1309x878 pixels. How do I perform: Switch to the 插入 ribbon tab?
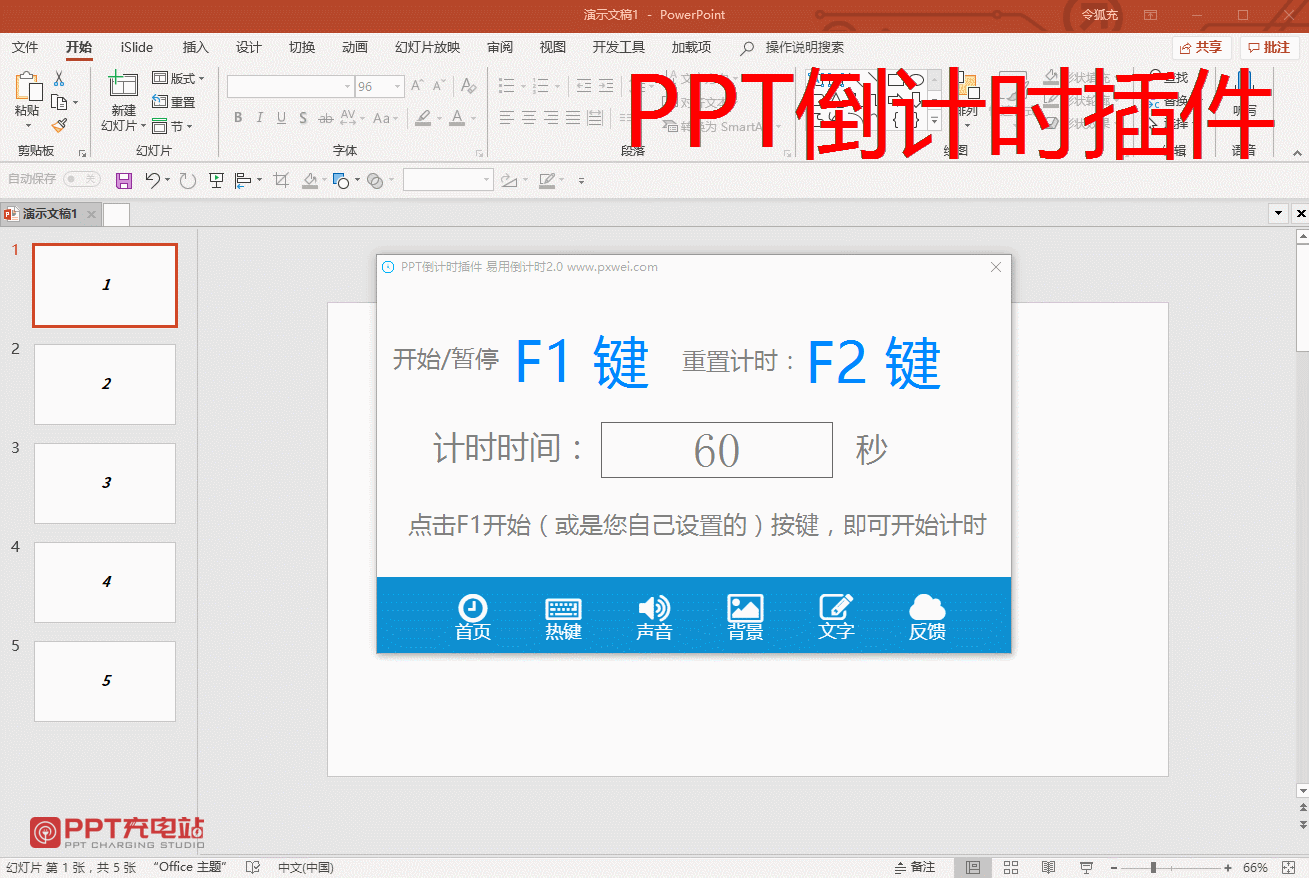(x=194, y=47)
